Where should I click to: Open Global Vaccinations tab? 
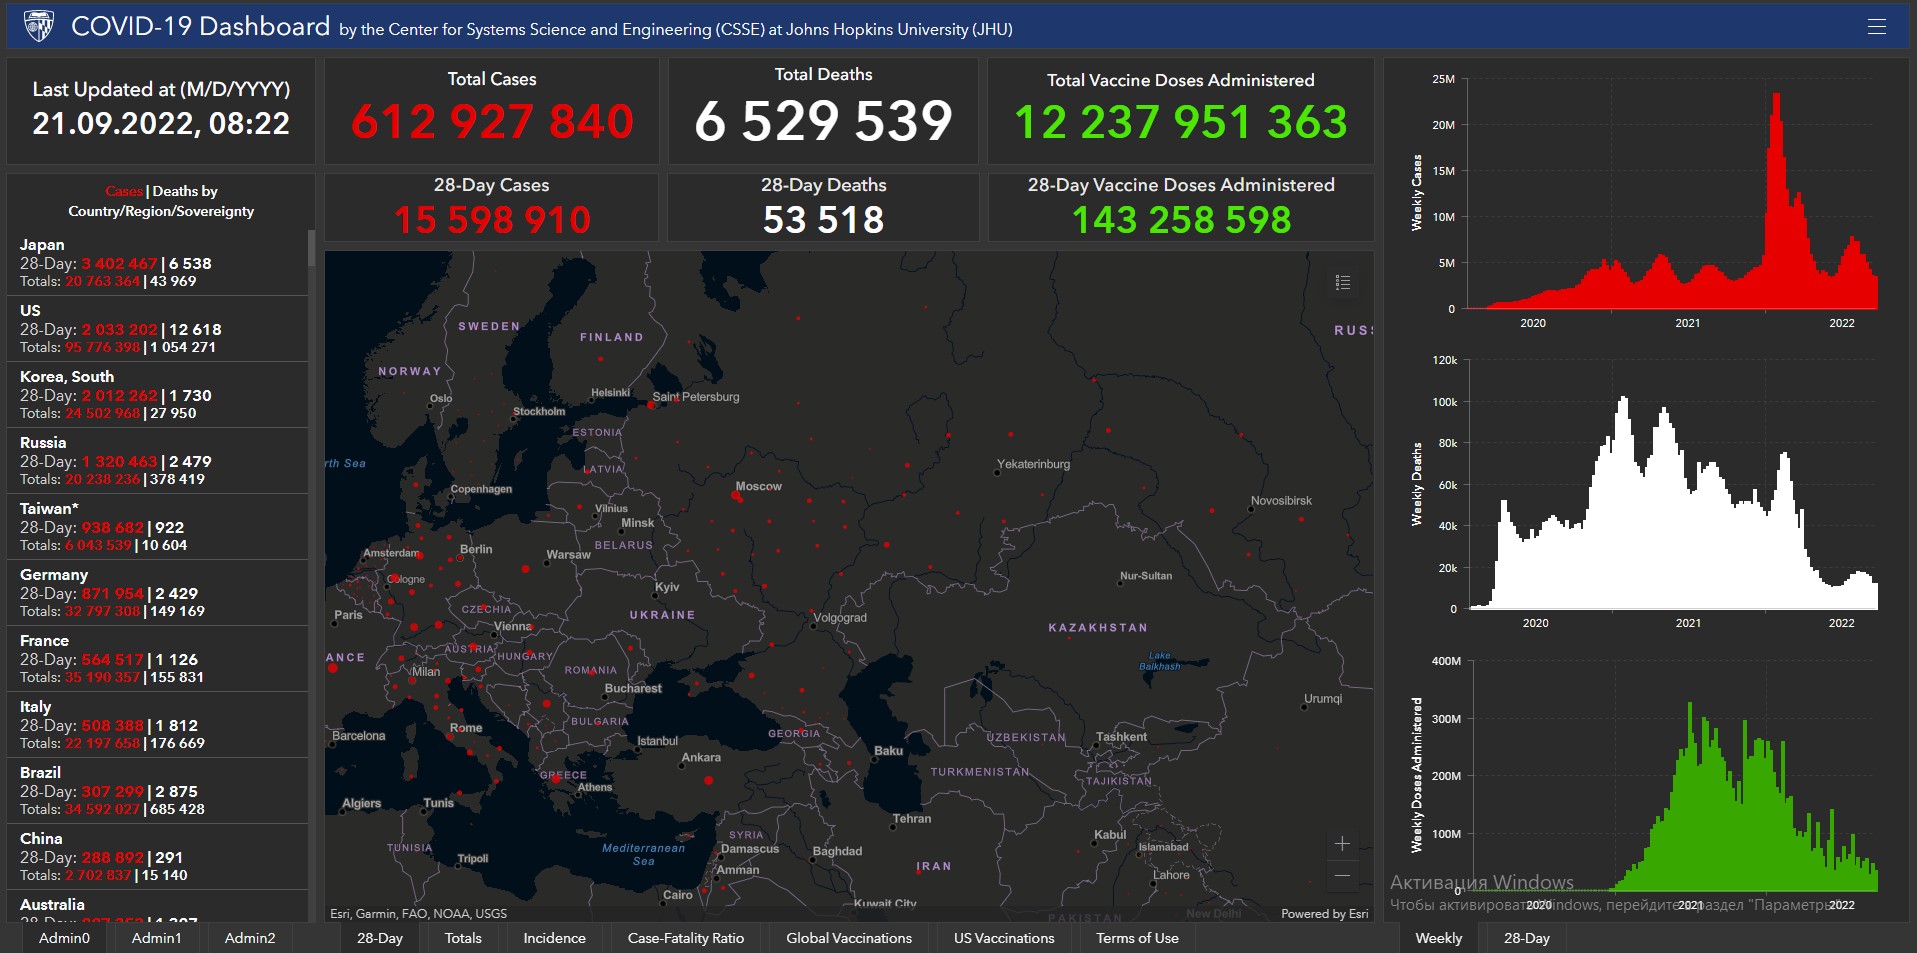[x=849, y=938]
